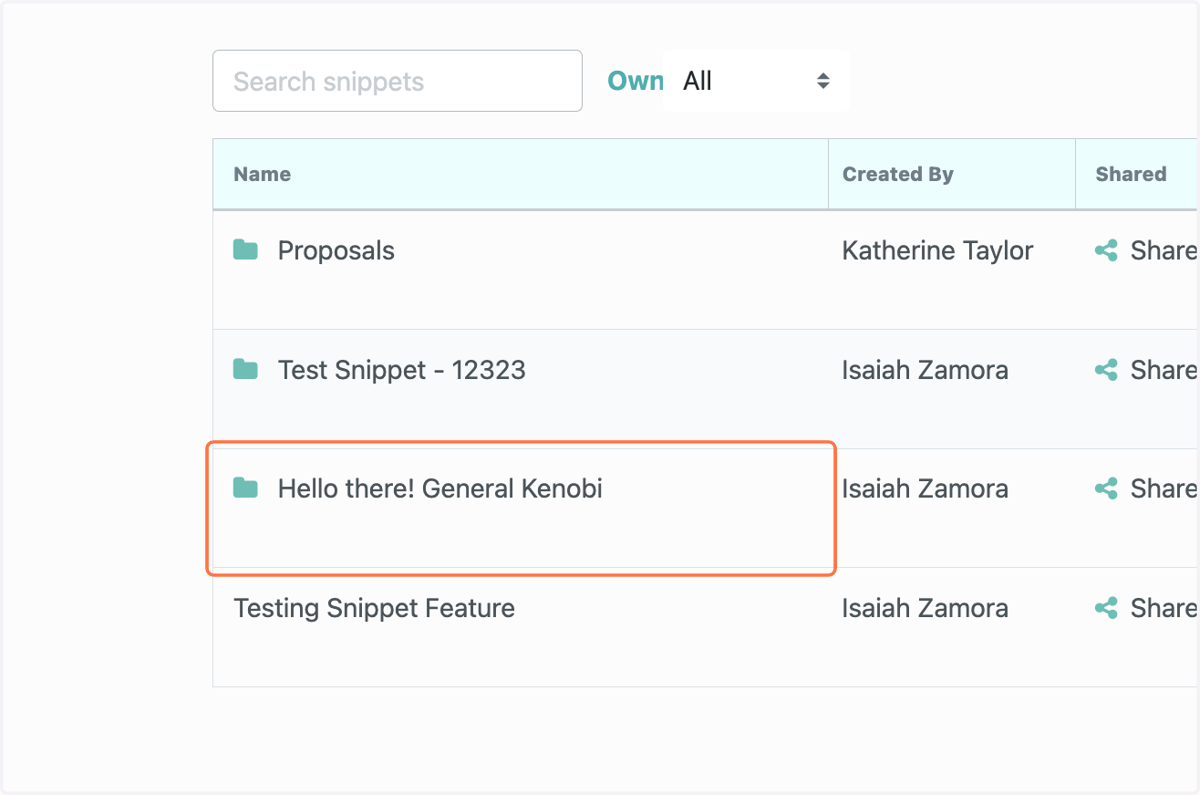
Task: Click the Owner label beside the All dropdown
Action: coord(635,81)
